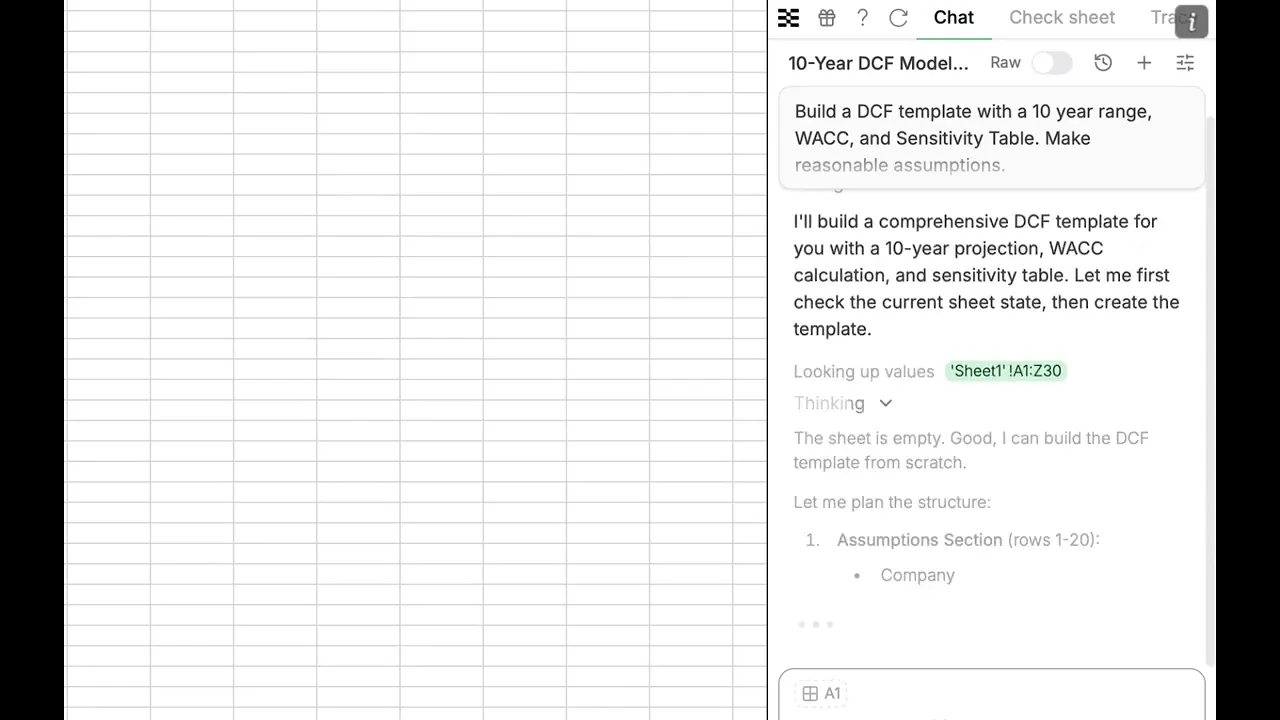
Task: Click the question mark help icon
Action: 862,18
